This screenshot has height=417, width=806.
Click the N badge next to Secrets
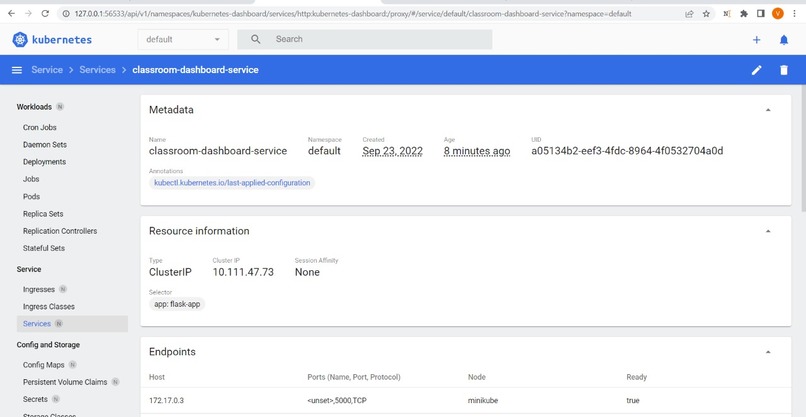[56, 399]
